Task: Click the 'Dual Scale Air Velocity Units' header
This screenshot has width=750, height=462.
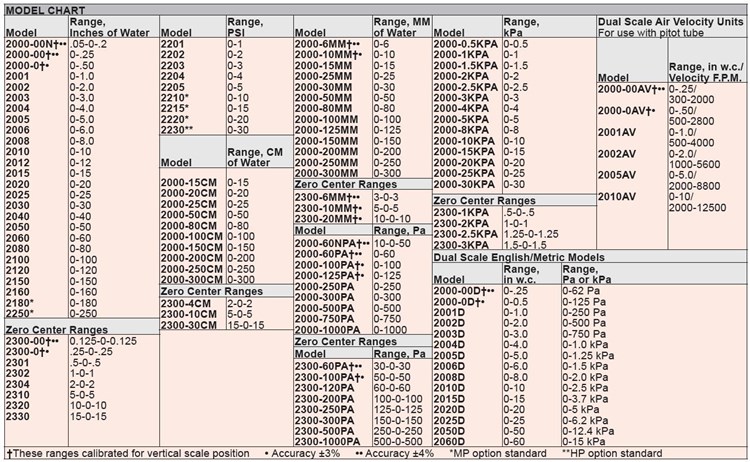Action: point(671,22)
